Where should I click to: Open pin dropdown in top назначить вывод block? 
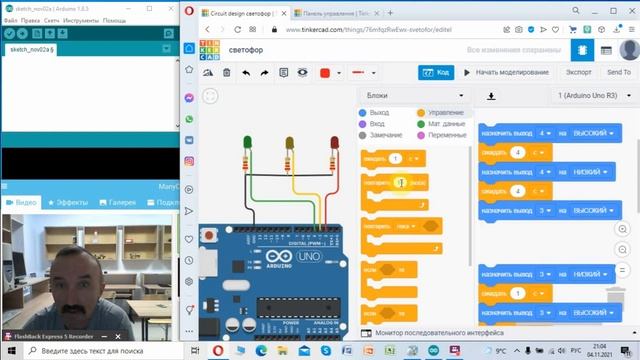point(545,133)
